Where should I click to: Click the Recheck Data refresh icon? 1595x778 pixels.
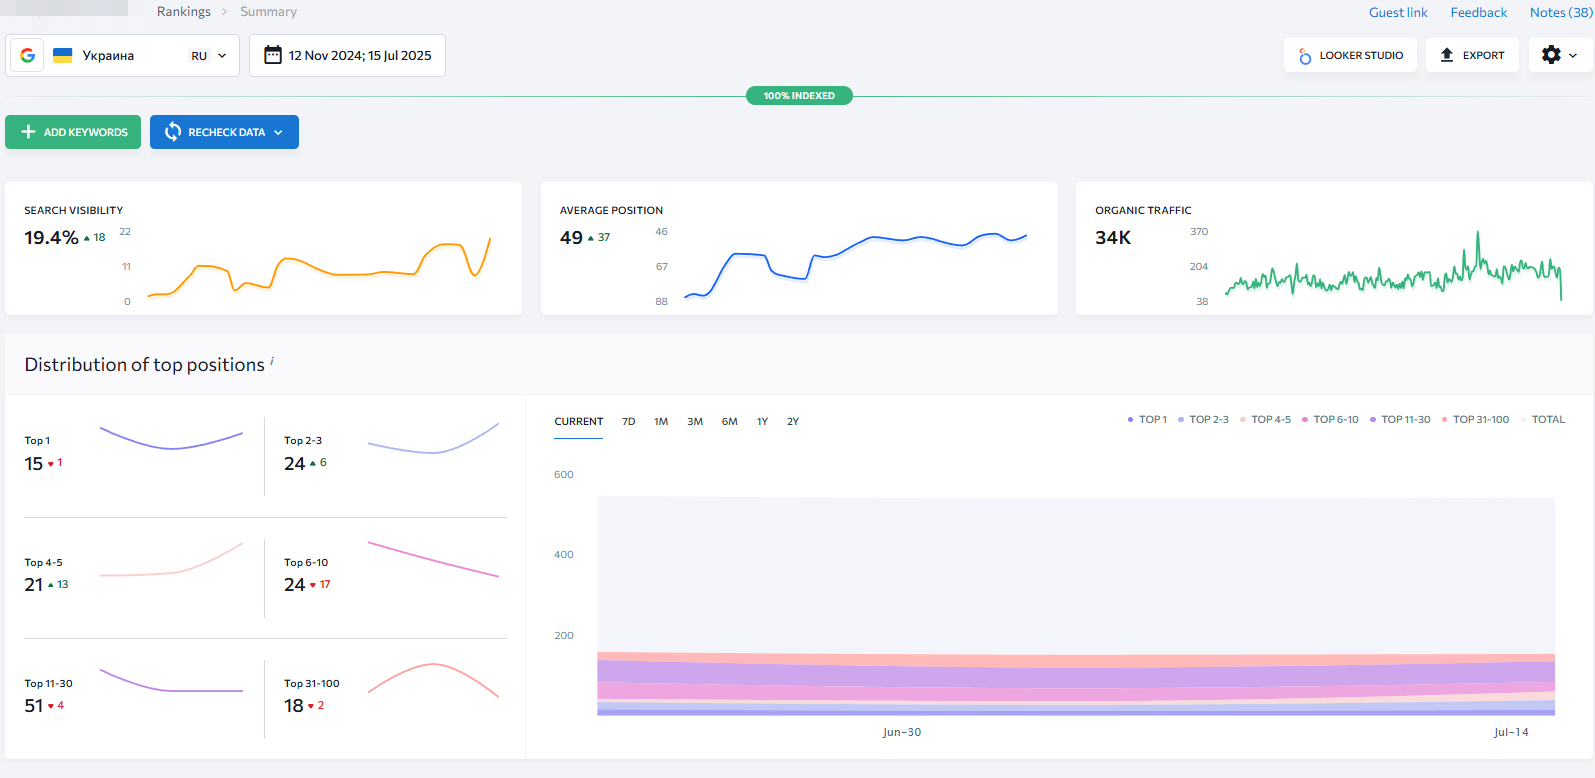click(173, 132)
